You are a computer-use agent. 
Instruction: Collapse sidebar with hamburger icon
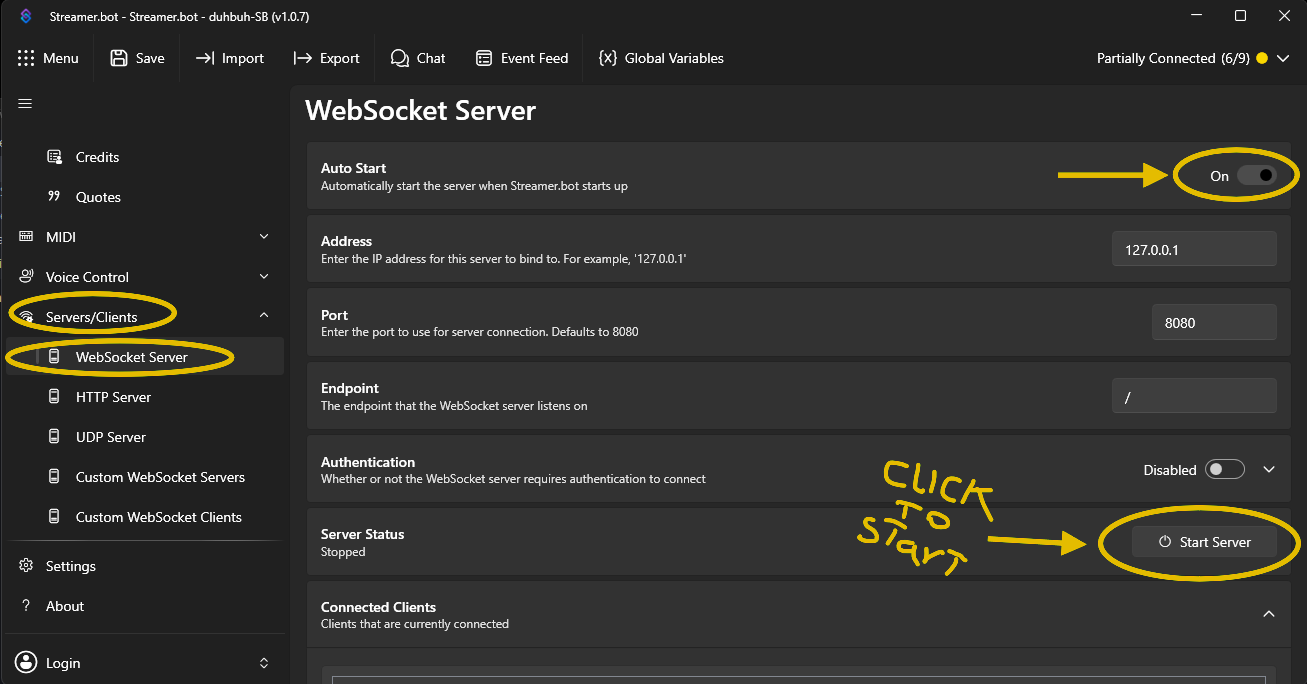(25, 104)
